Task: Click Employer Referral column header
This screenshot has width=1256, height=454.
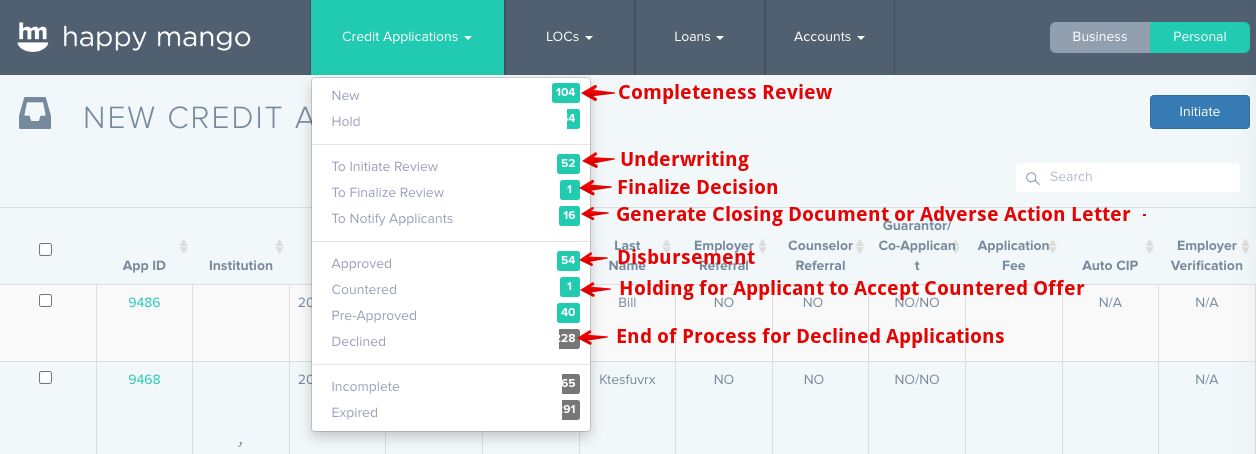Action: 725,255
